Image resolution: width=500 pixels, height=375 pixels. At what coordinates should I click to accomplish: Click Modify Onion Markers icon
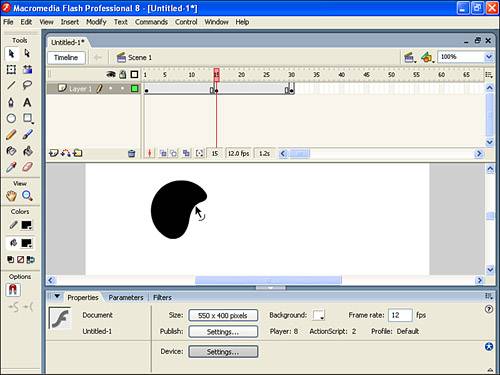pos(199,153)
